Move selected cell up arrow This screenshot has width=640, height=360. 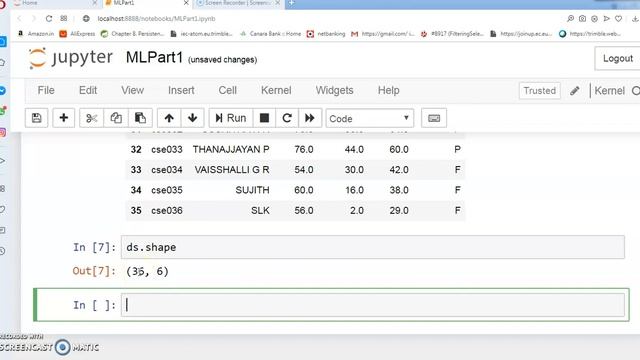click(x=169, y=118)
